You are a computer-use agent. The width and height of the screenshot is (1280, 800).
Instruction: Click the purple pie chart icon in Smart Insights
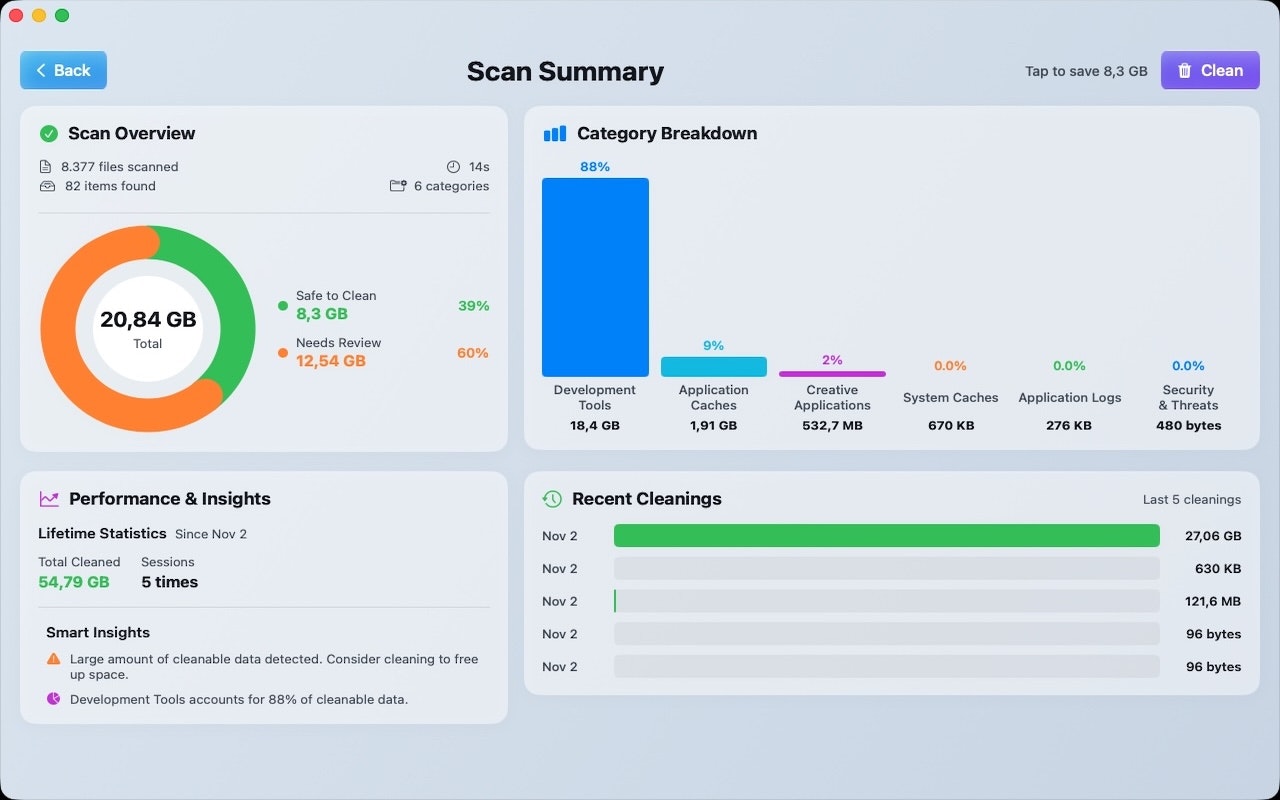(52, 699)
